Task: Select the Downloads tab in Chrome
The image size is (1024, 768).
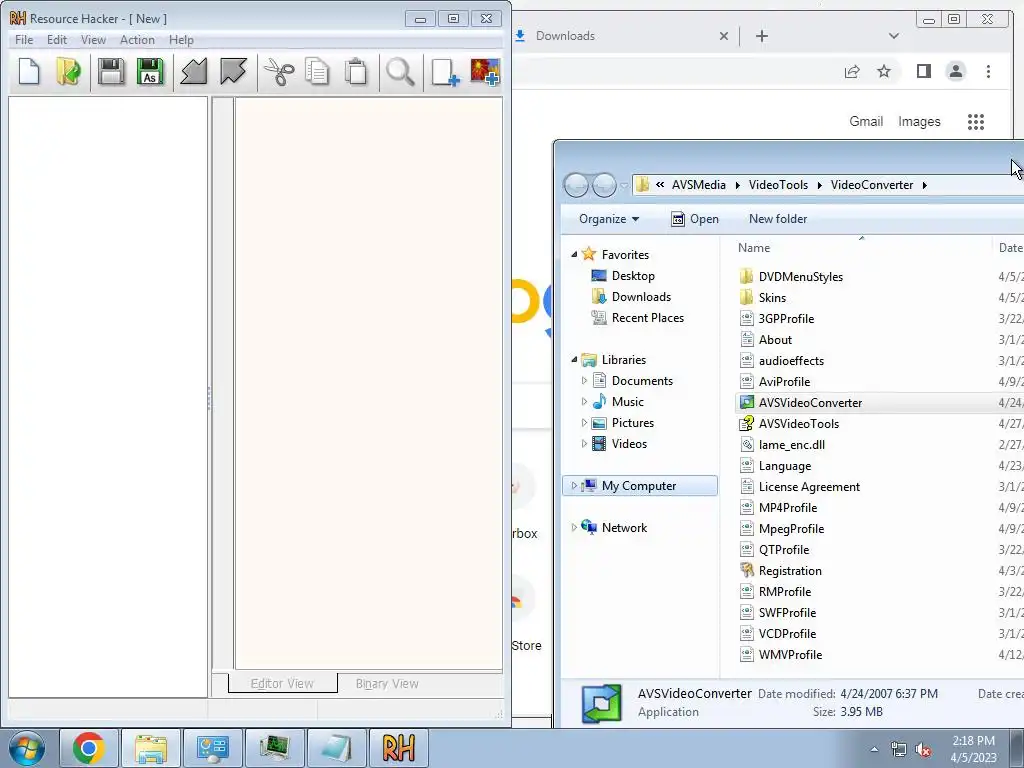Action: 565,36
